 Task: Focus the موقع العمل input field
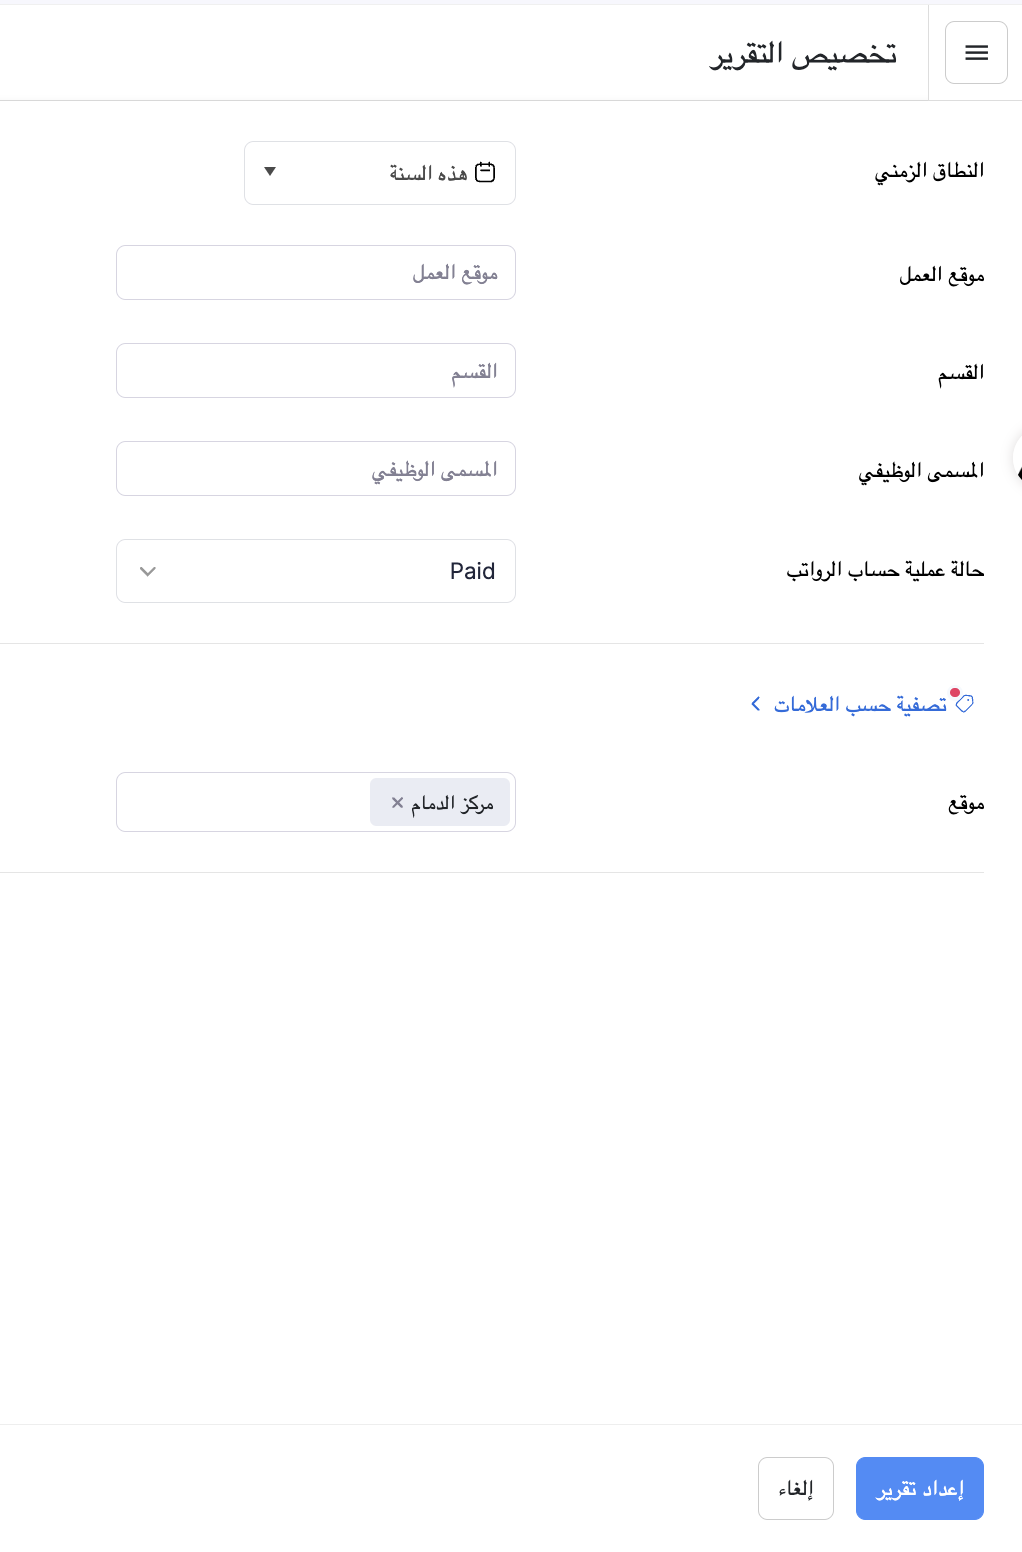pos(316,273)
